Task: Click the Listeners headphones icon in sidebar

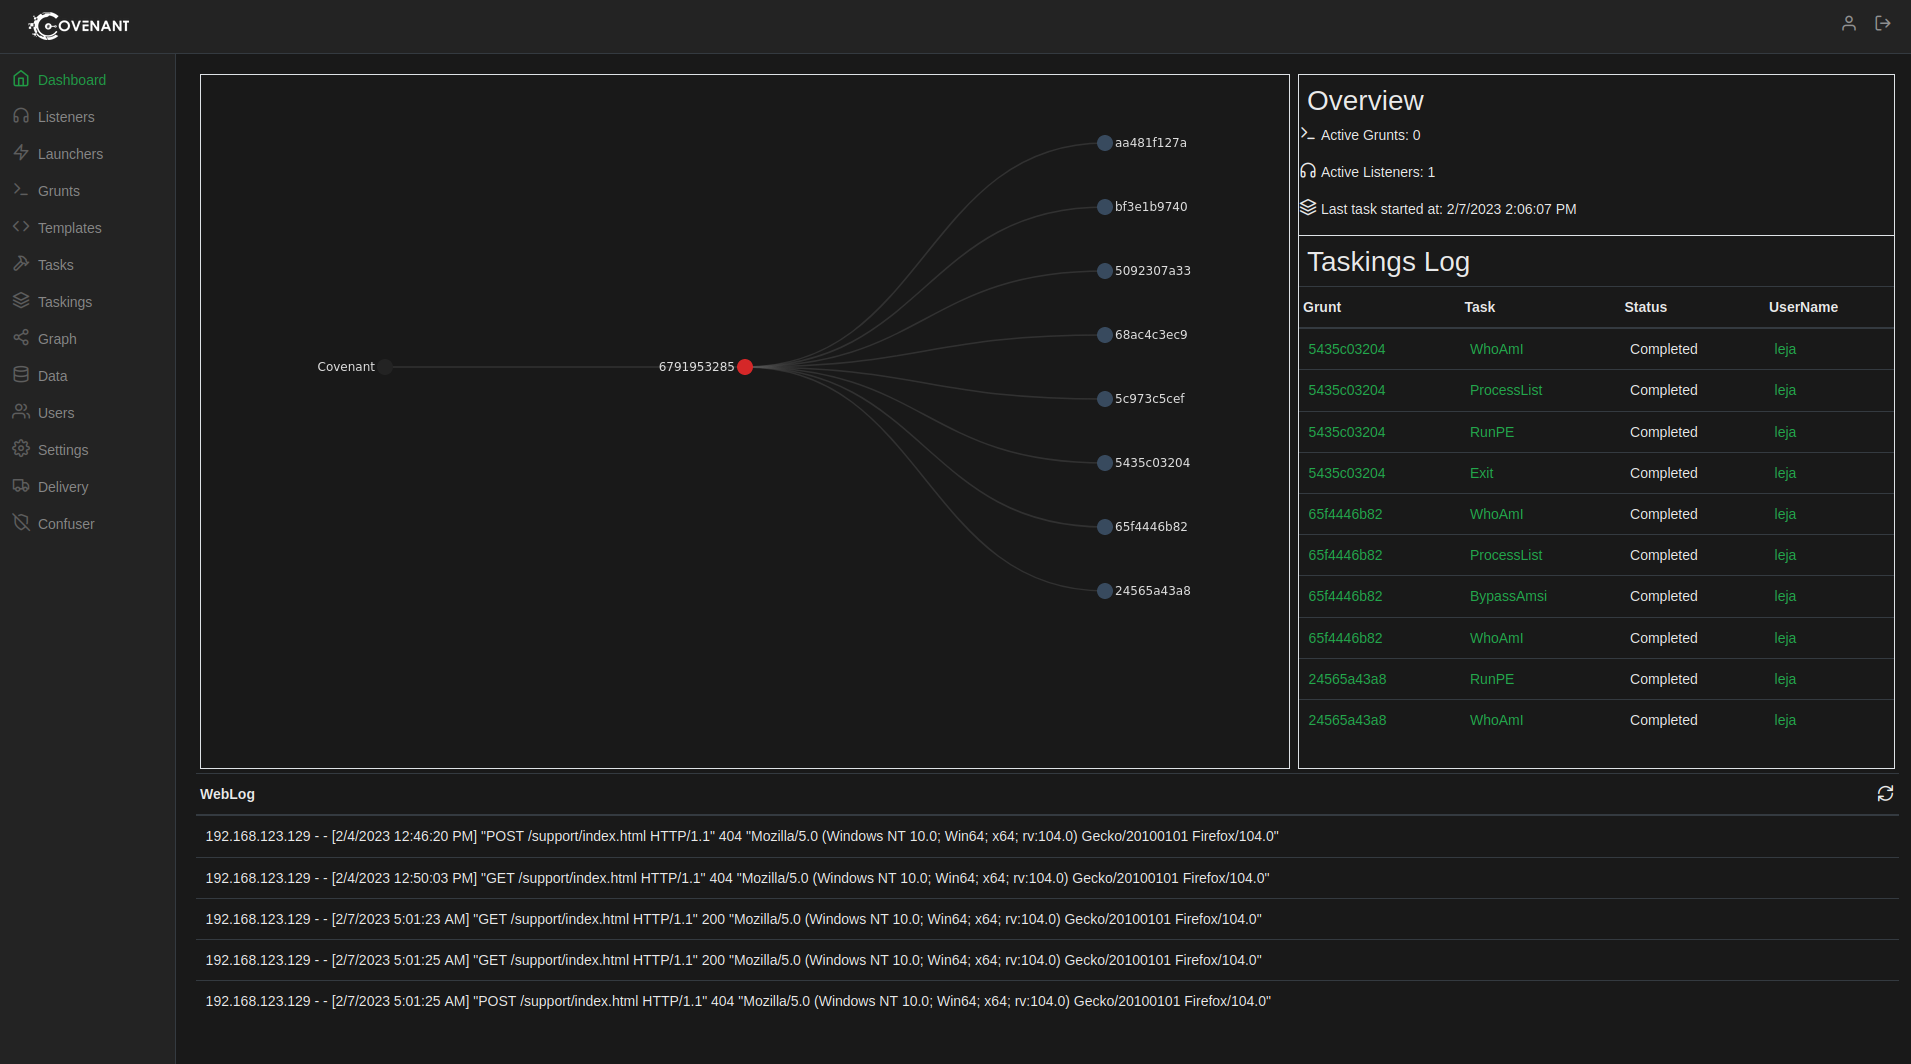Action: pyautogui.click(x=21, y=116)
